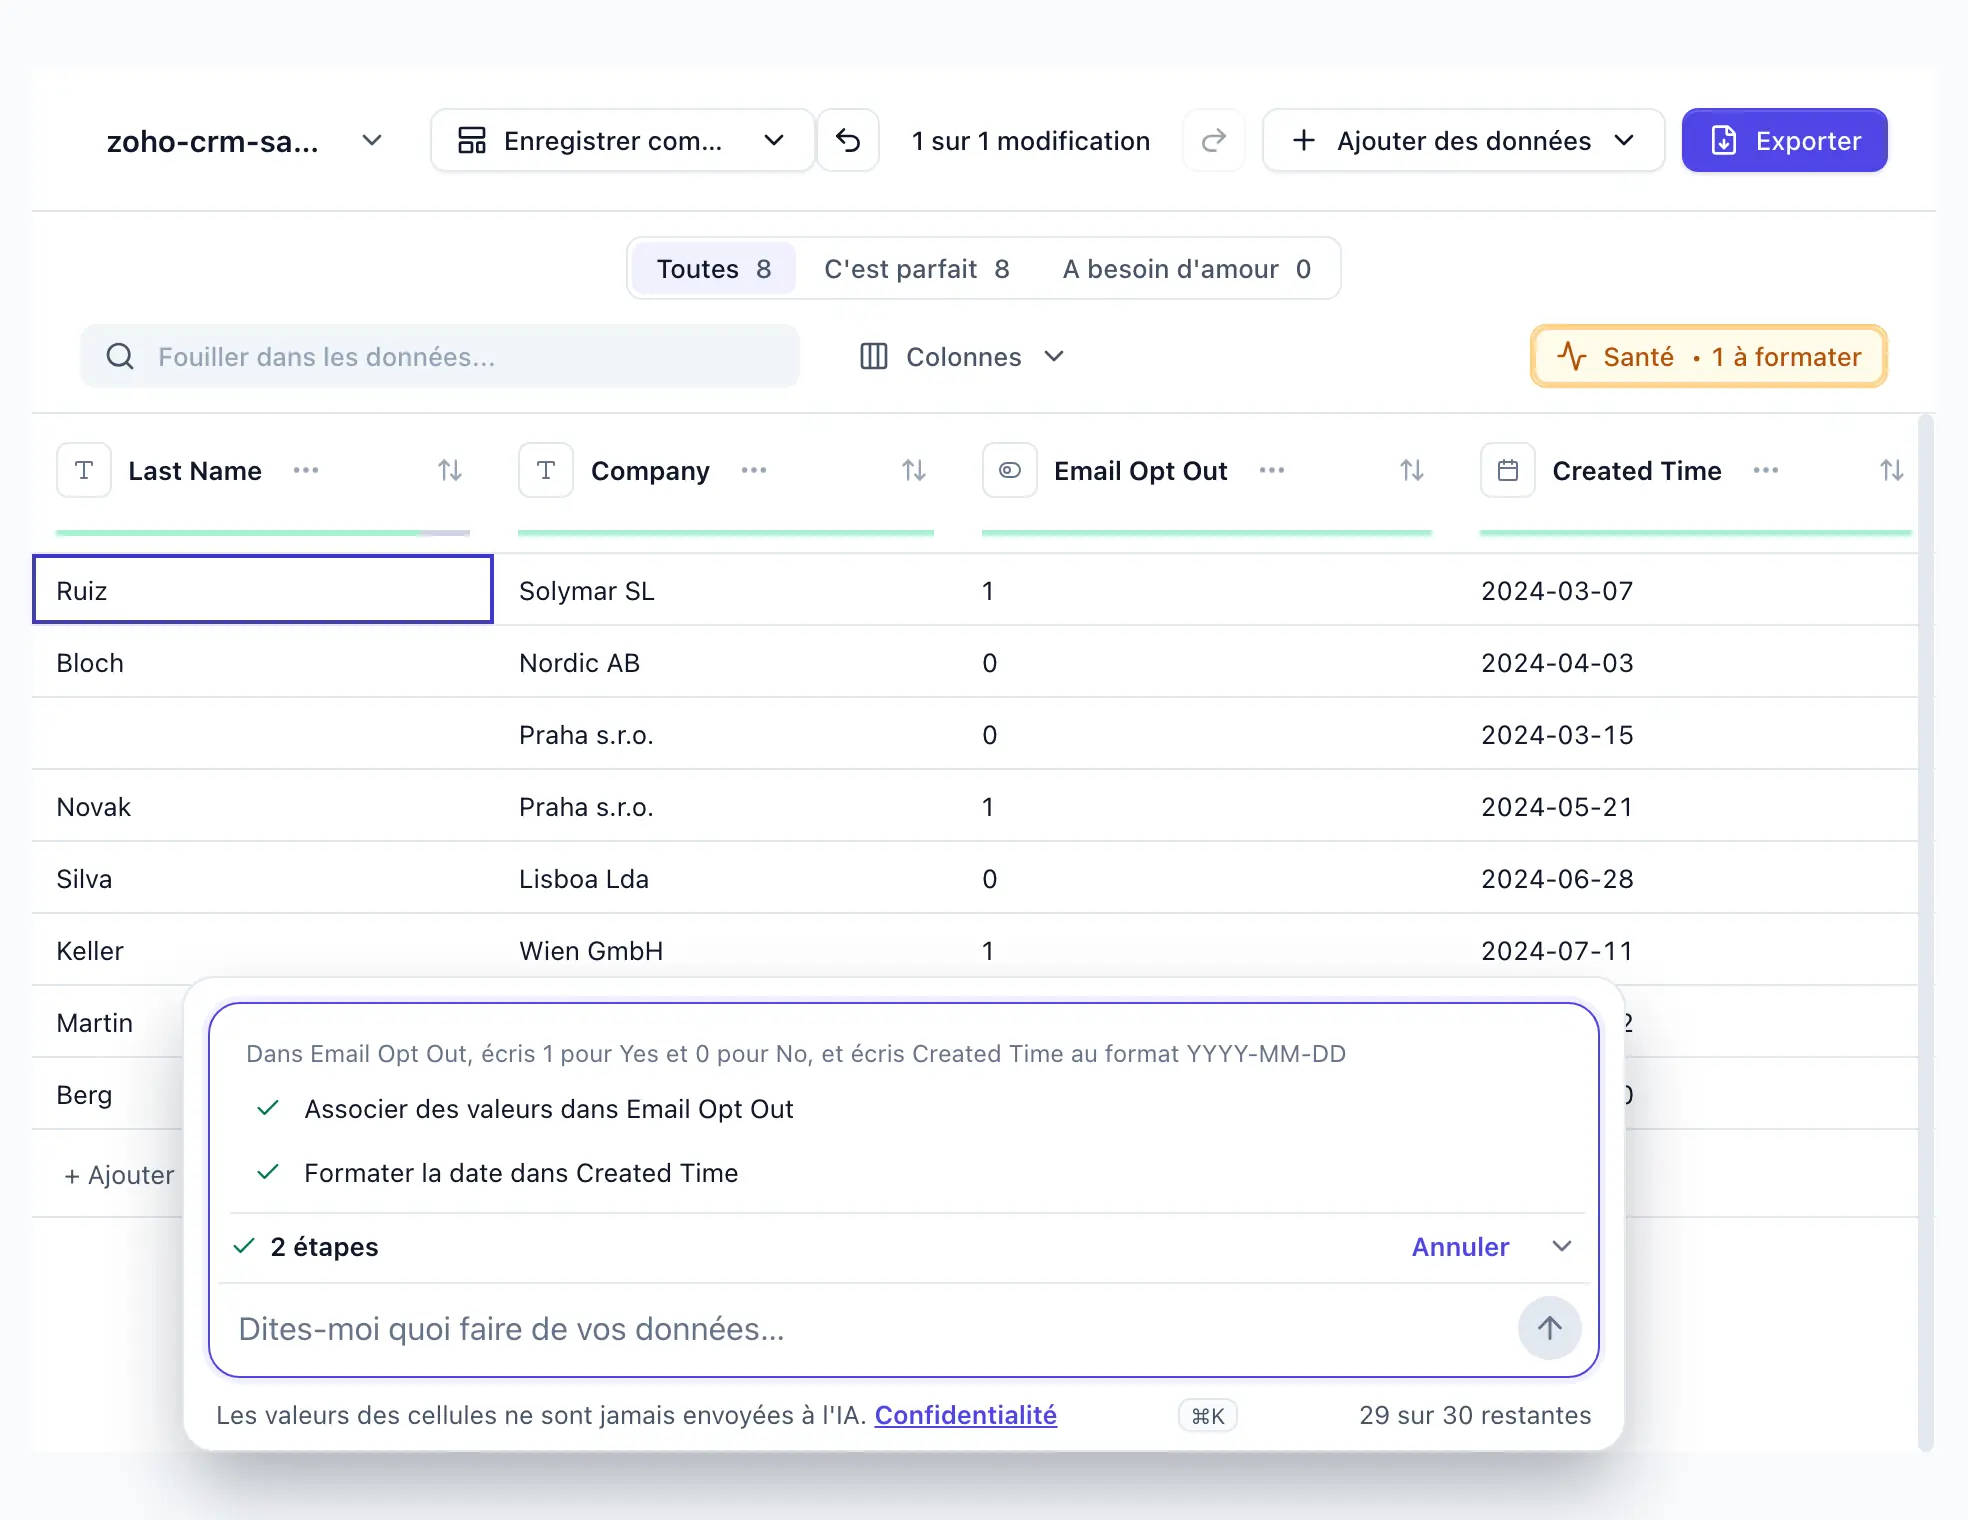Open the Confidentialité link
This screenshot has height=1520, width=1968.
tap(966, 1415)
